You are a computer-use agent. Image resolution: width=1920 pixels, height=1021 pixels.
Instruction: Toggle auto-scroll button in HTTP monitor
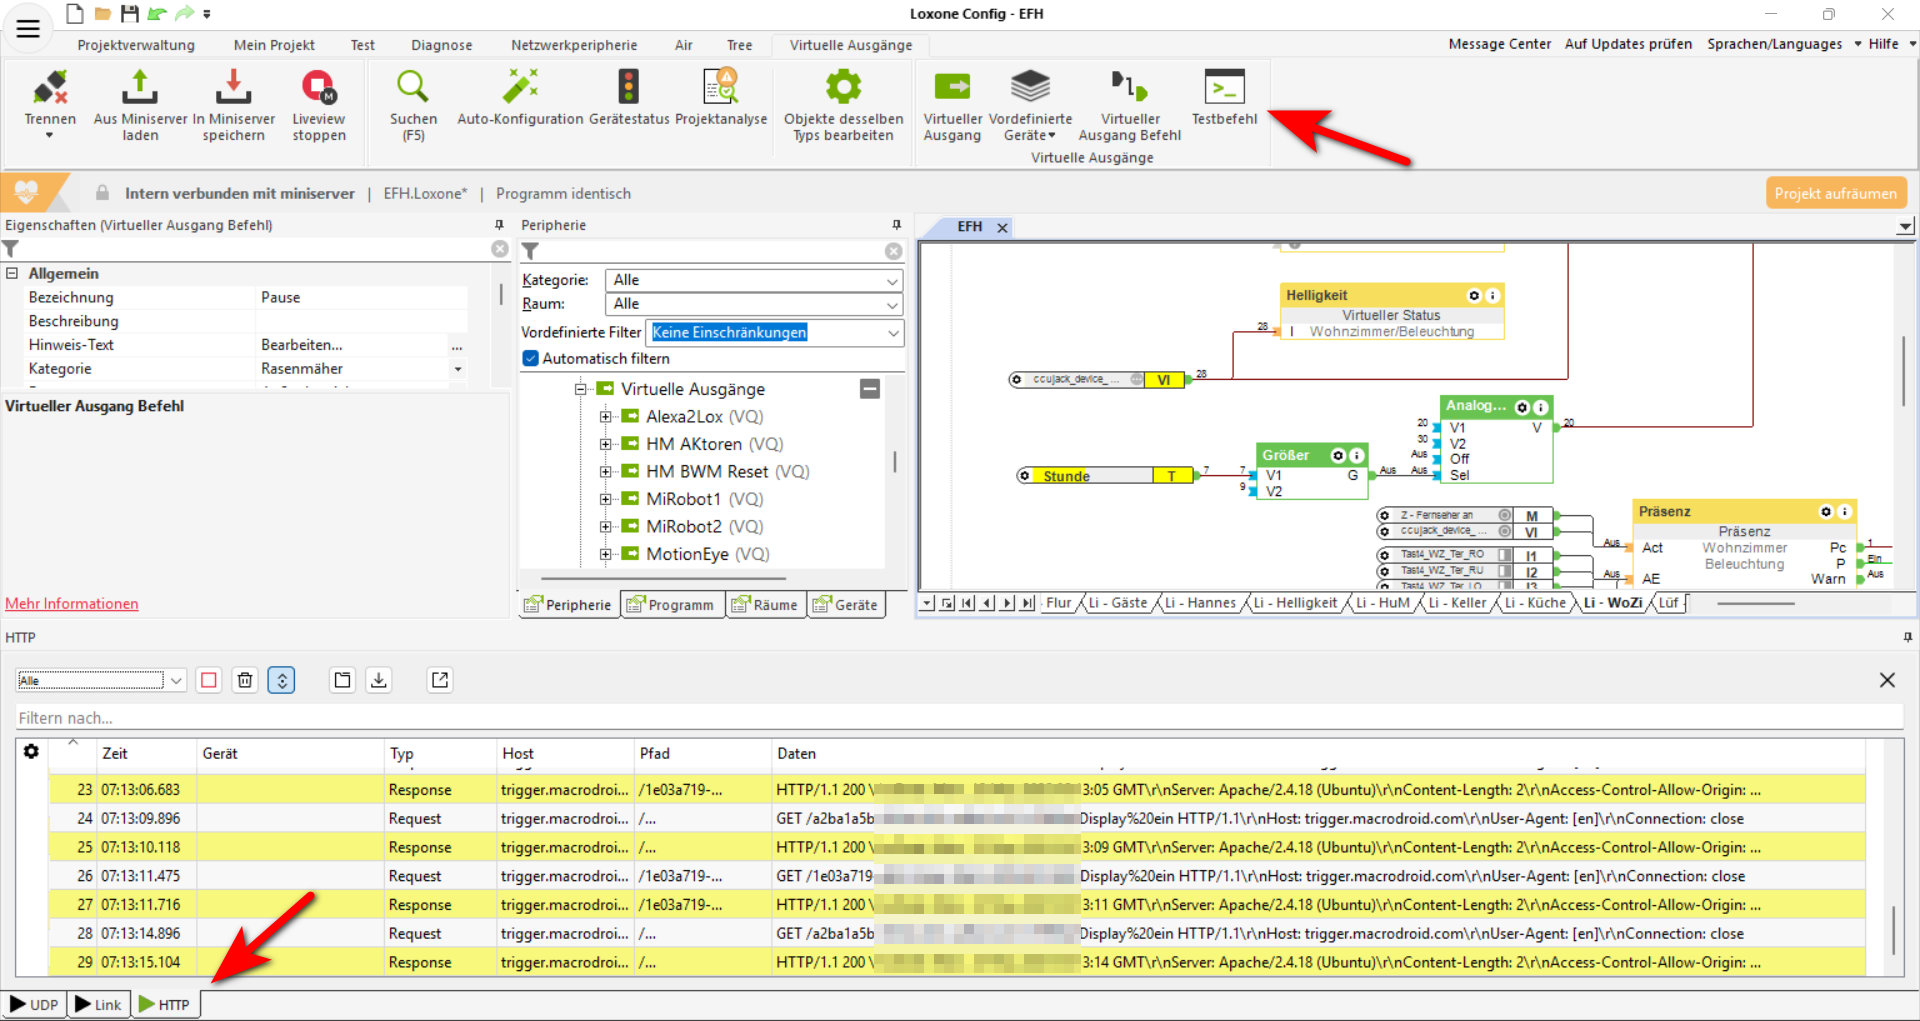(x=282, y=680)
